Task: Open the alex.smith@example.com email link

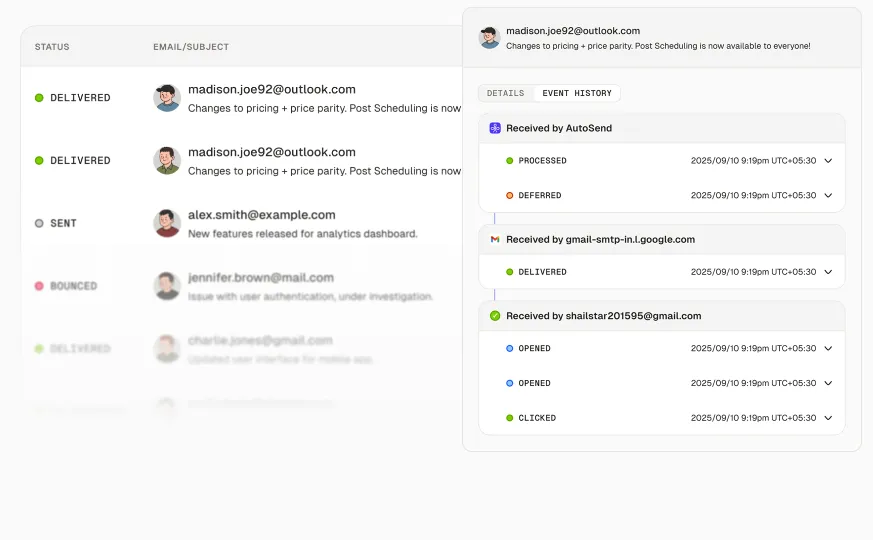Action: coord(261,215)
